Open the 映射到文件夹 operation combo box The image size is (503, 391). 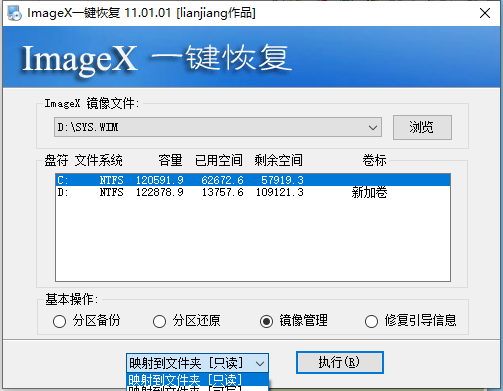[x=197, y=363]
